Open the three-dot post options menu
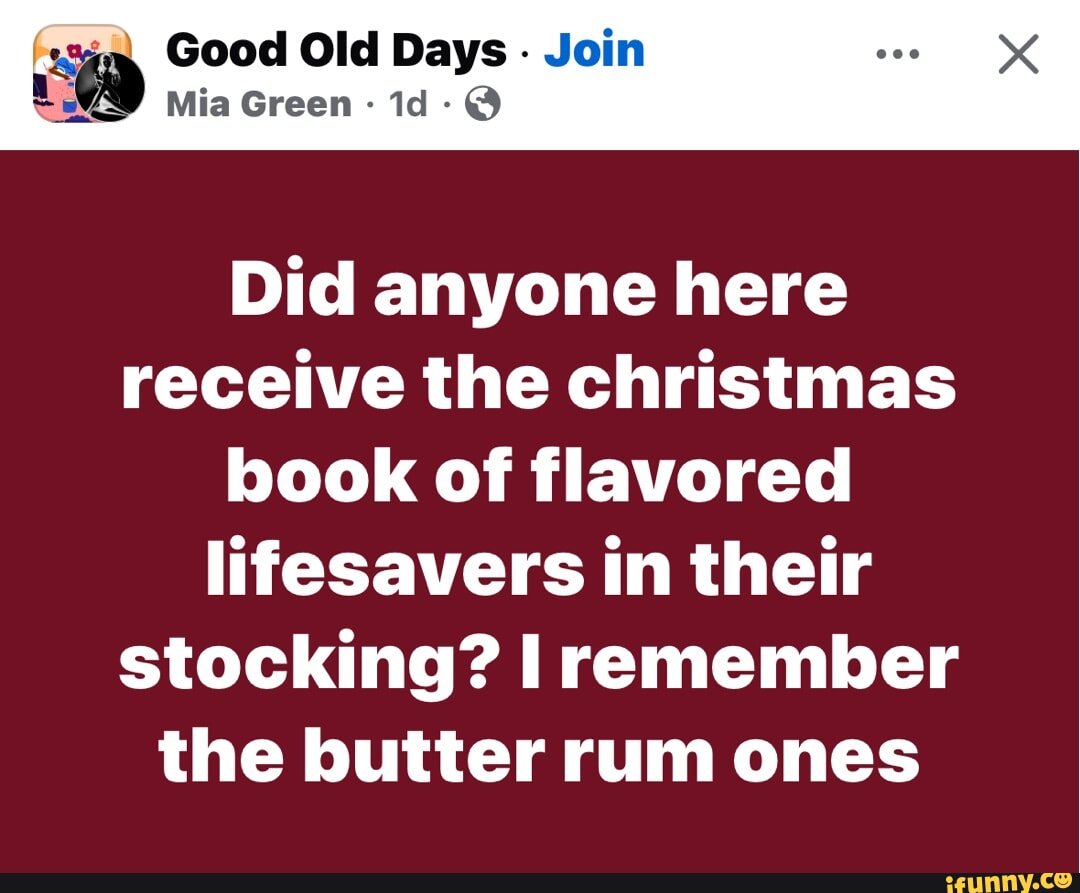 897,54
